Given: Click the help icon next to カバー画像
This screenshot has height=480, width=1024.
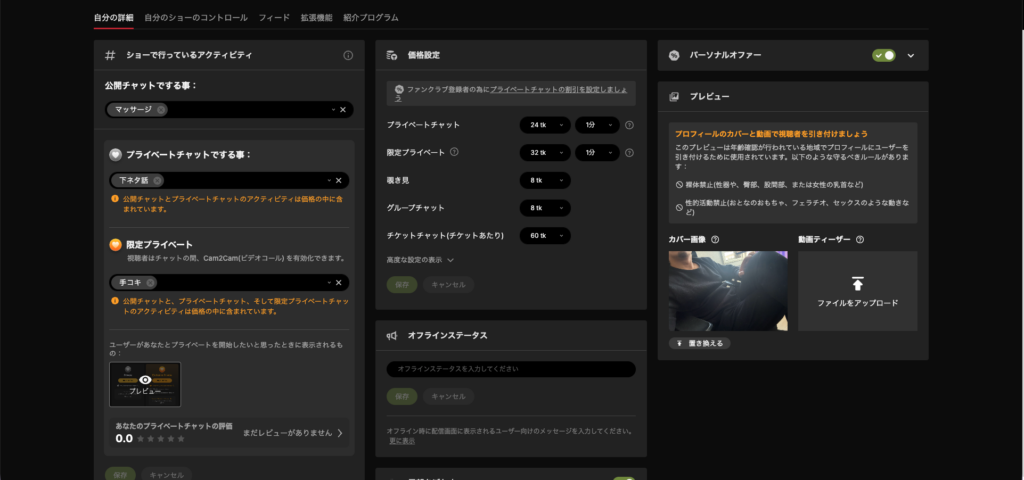Looking at the screenshot, I should (715, 239).
